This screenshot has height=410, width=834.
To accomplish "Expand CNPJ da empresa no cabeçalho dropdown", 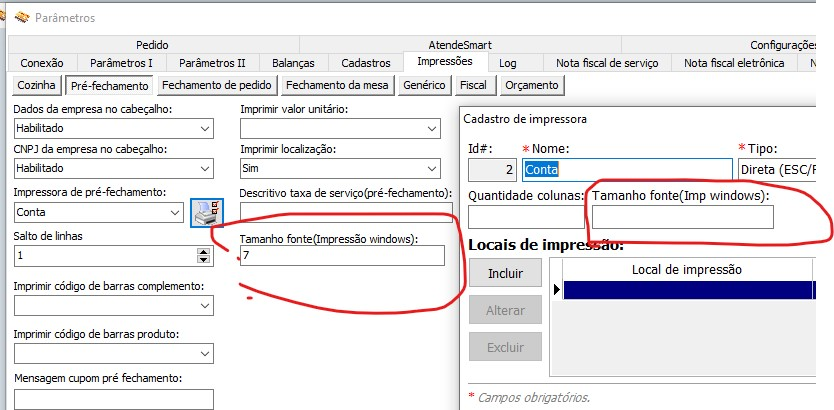I will [x=205, y=169].
